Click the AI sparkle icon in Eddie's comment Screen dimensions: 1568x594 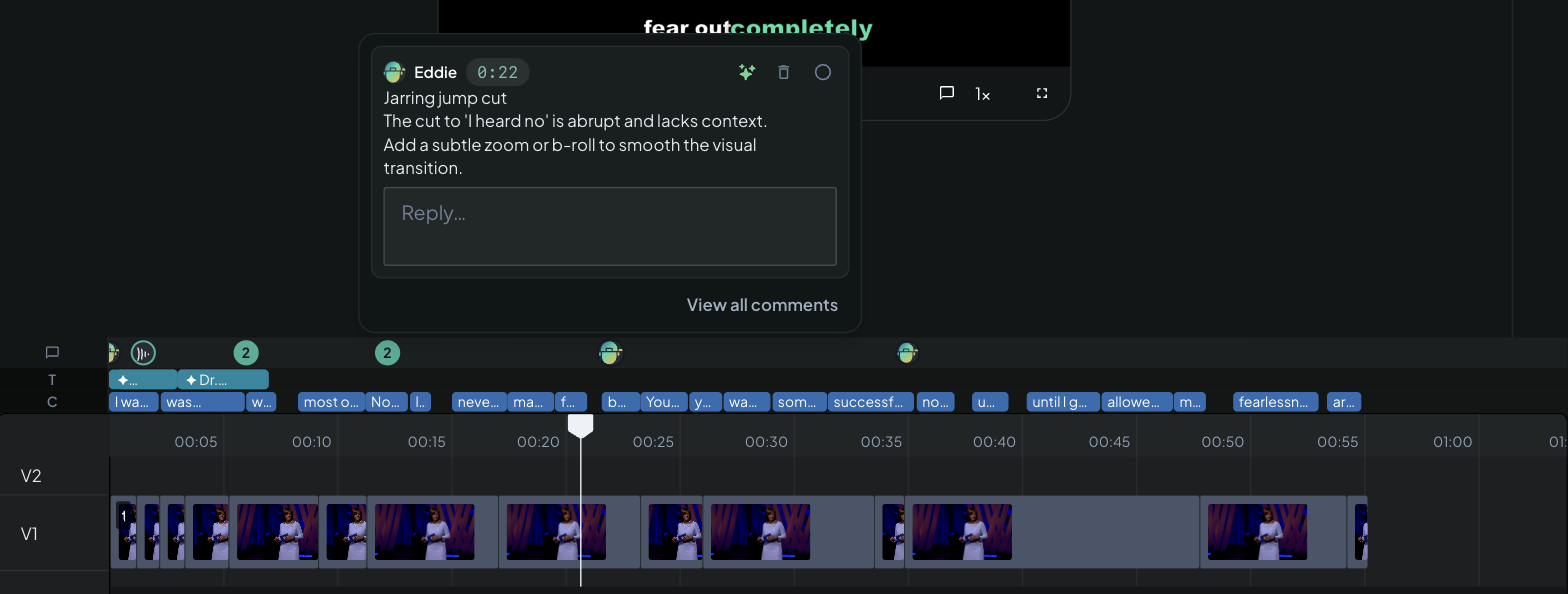tap(746, 72)
